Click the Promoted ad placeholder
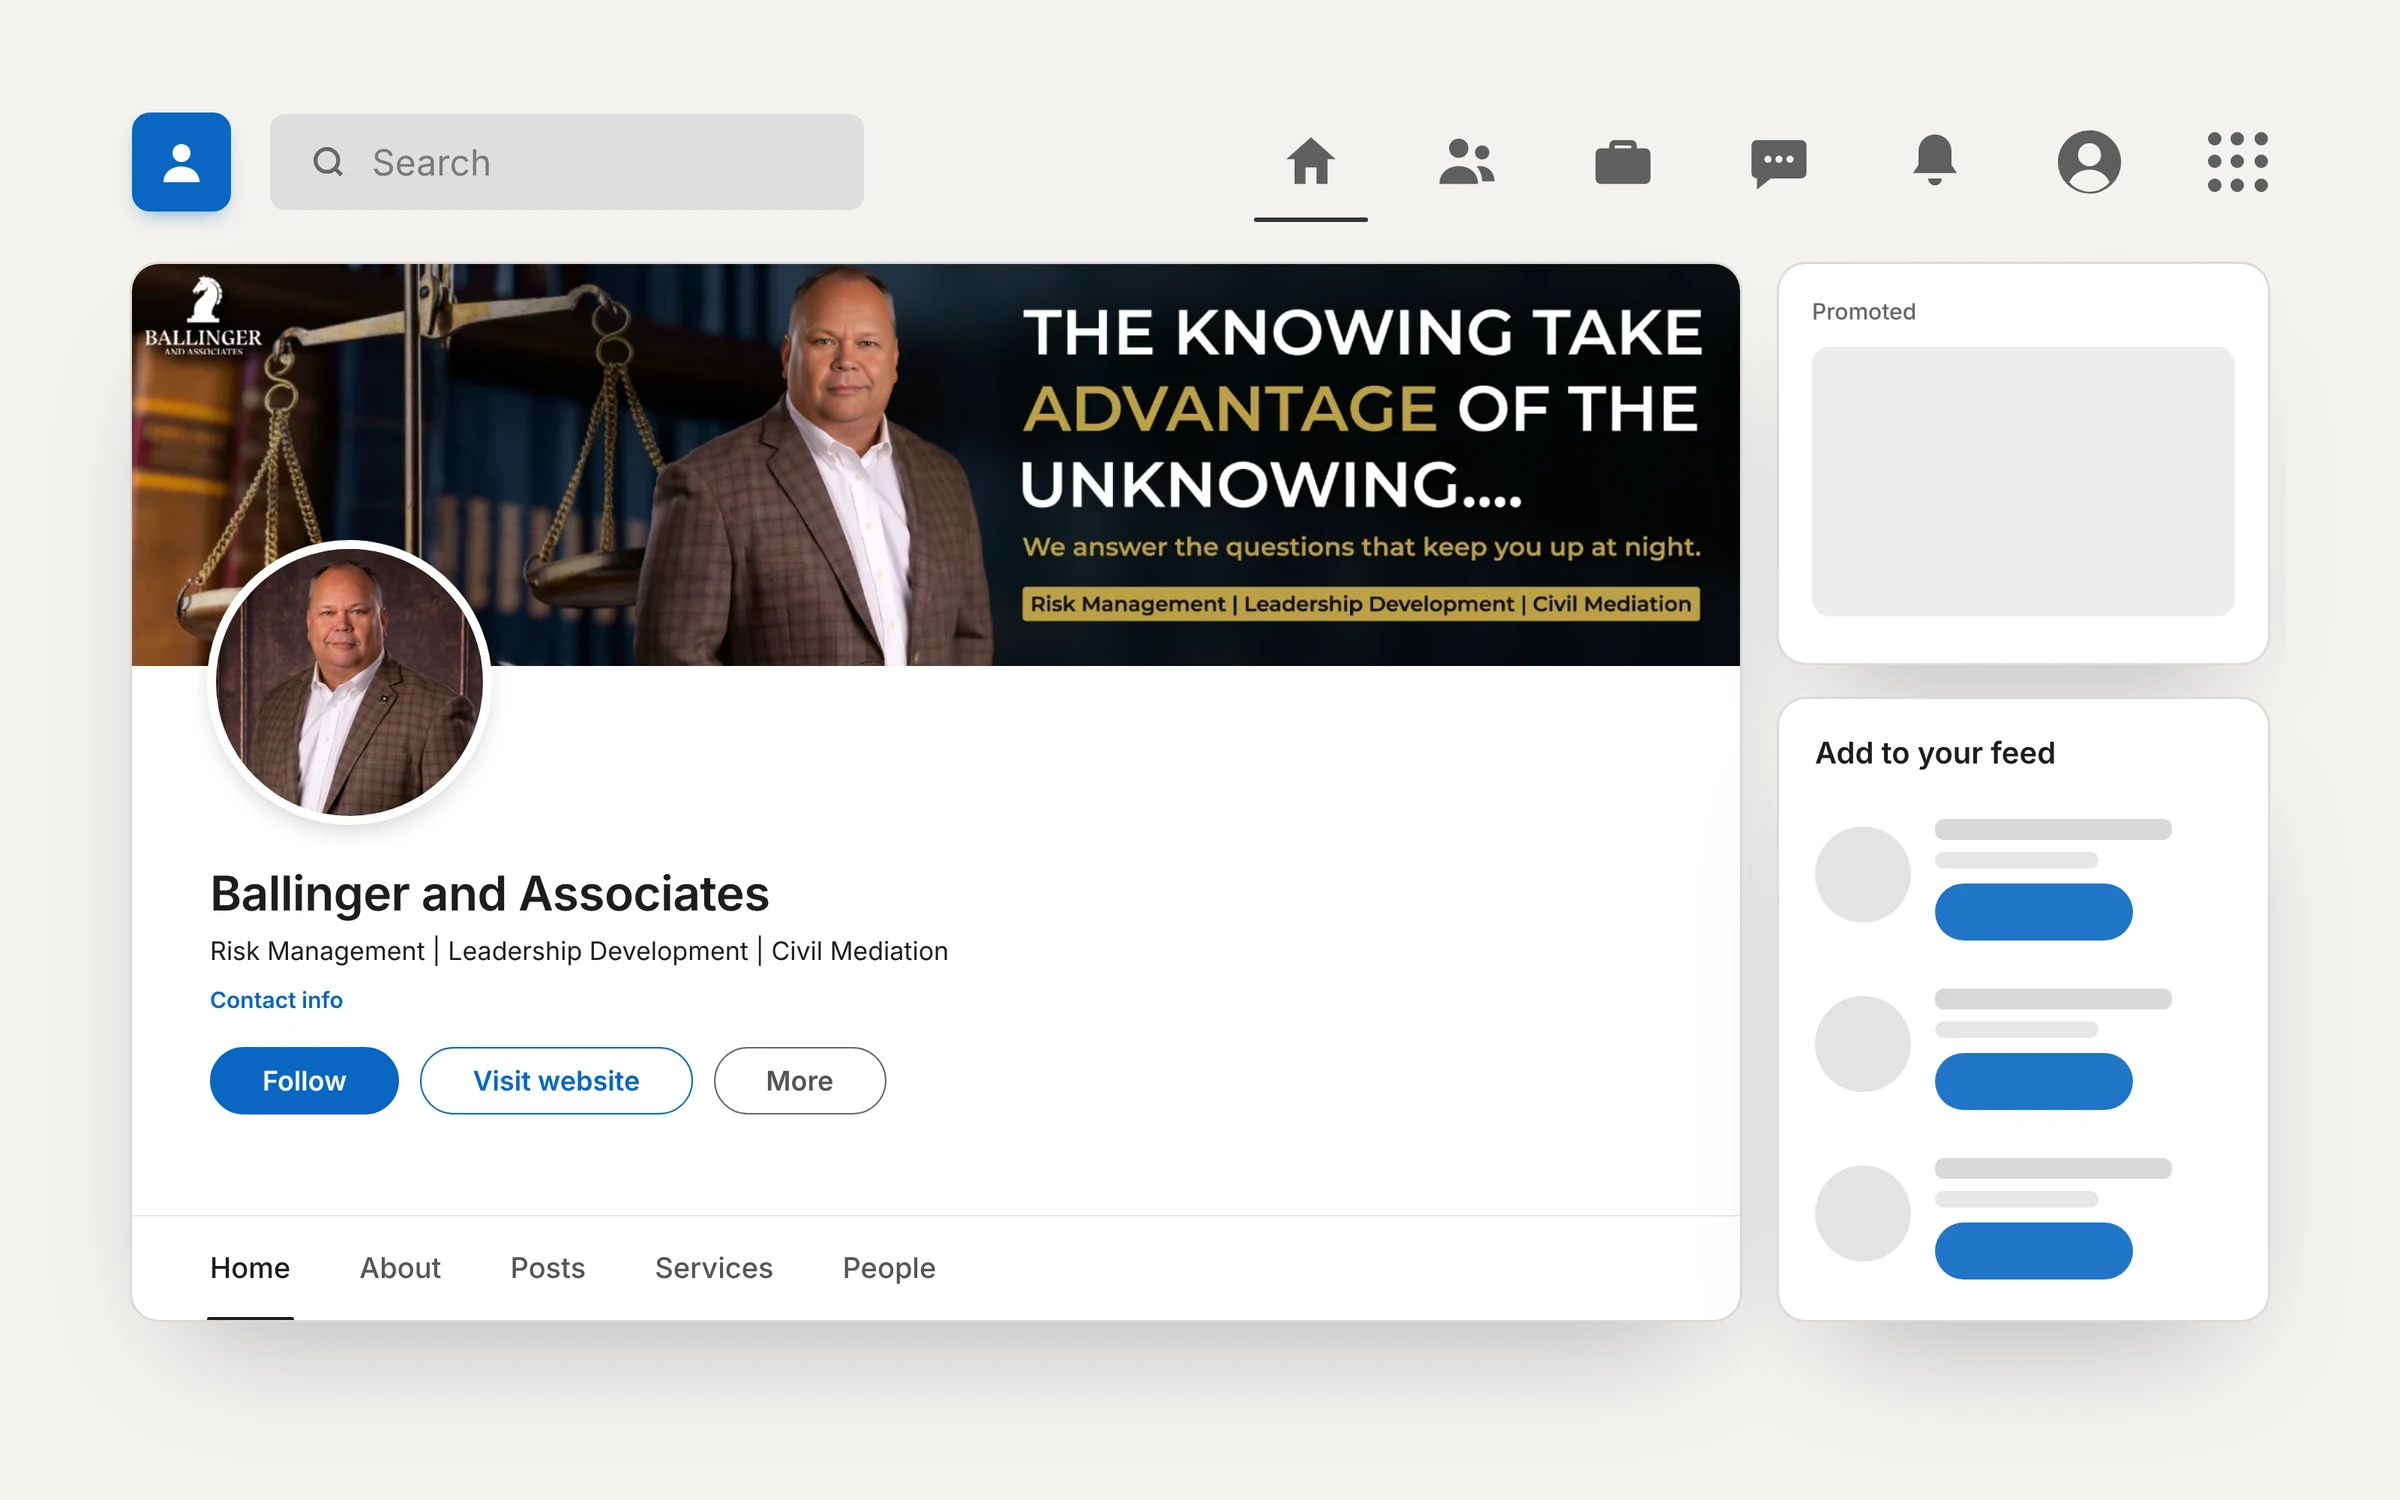2400x1500 pixels. 2023,481
